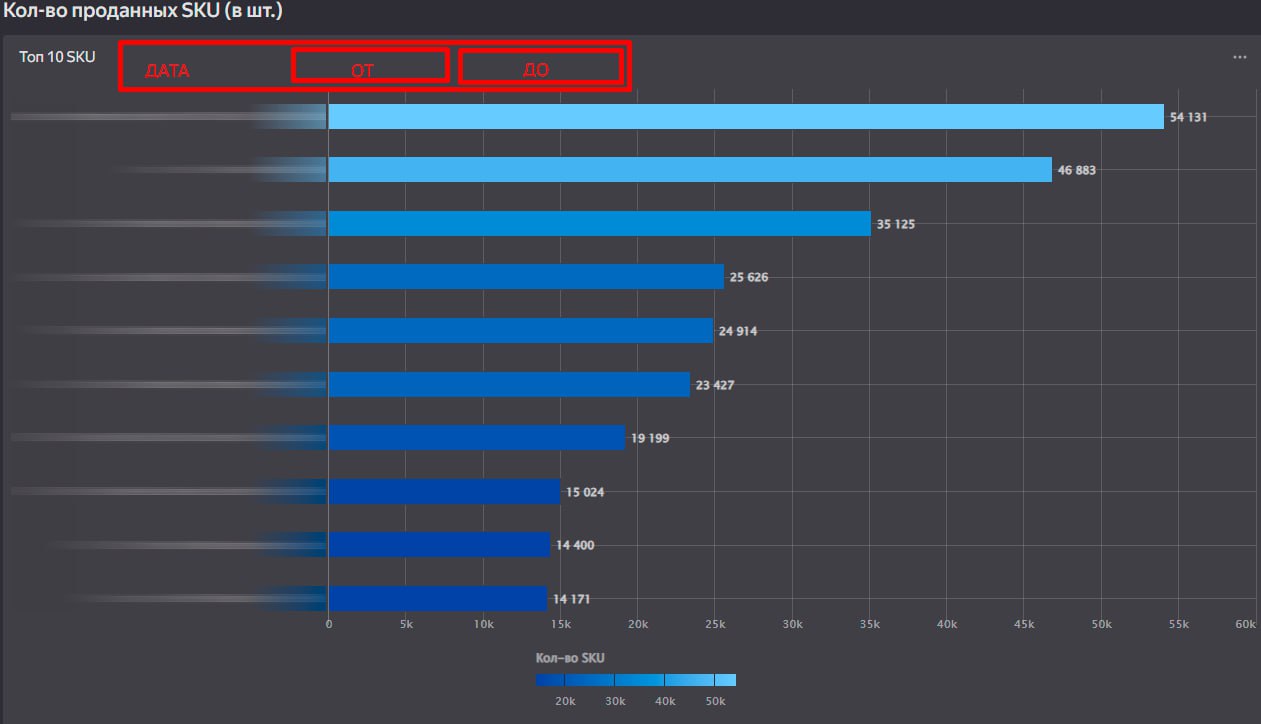This screenshot has height=724, width=1261.
Task: Click the top bar with 54 131
Action: (746, 117)
